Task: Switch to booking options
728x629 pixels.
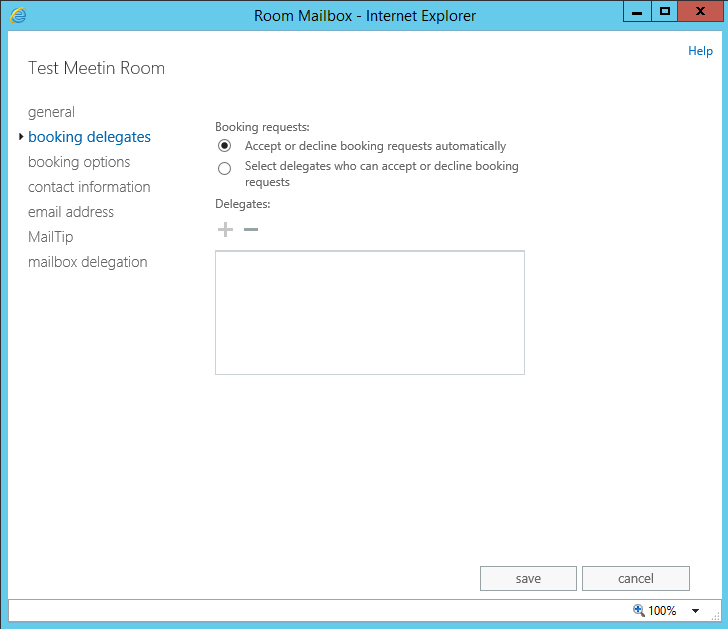Action: [79, 162]
